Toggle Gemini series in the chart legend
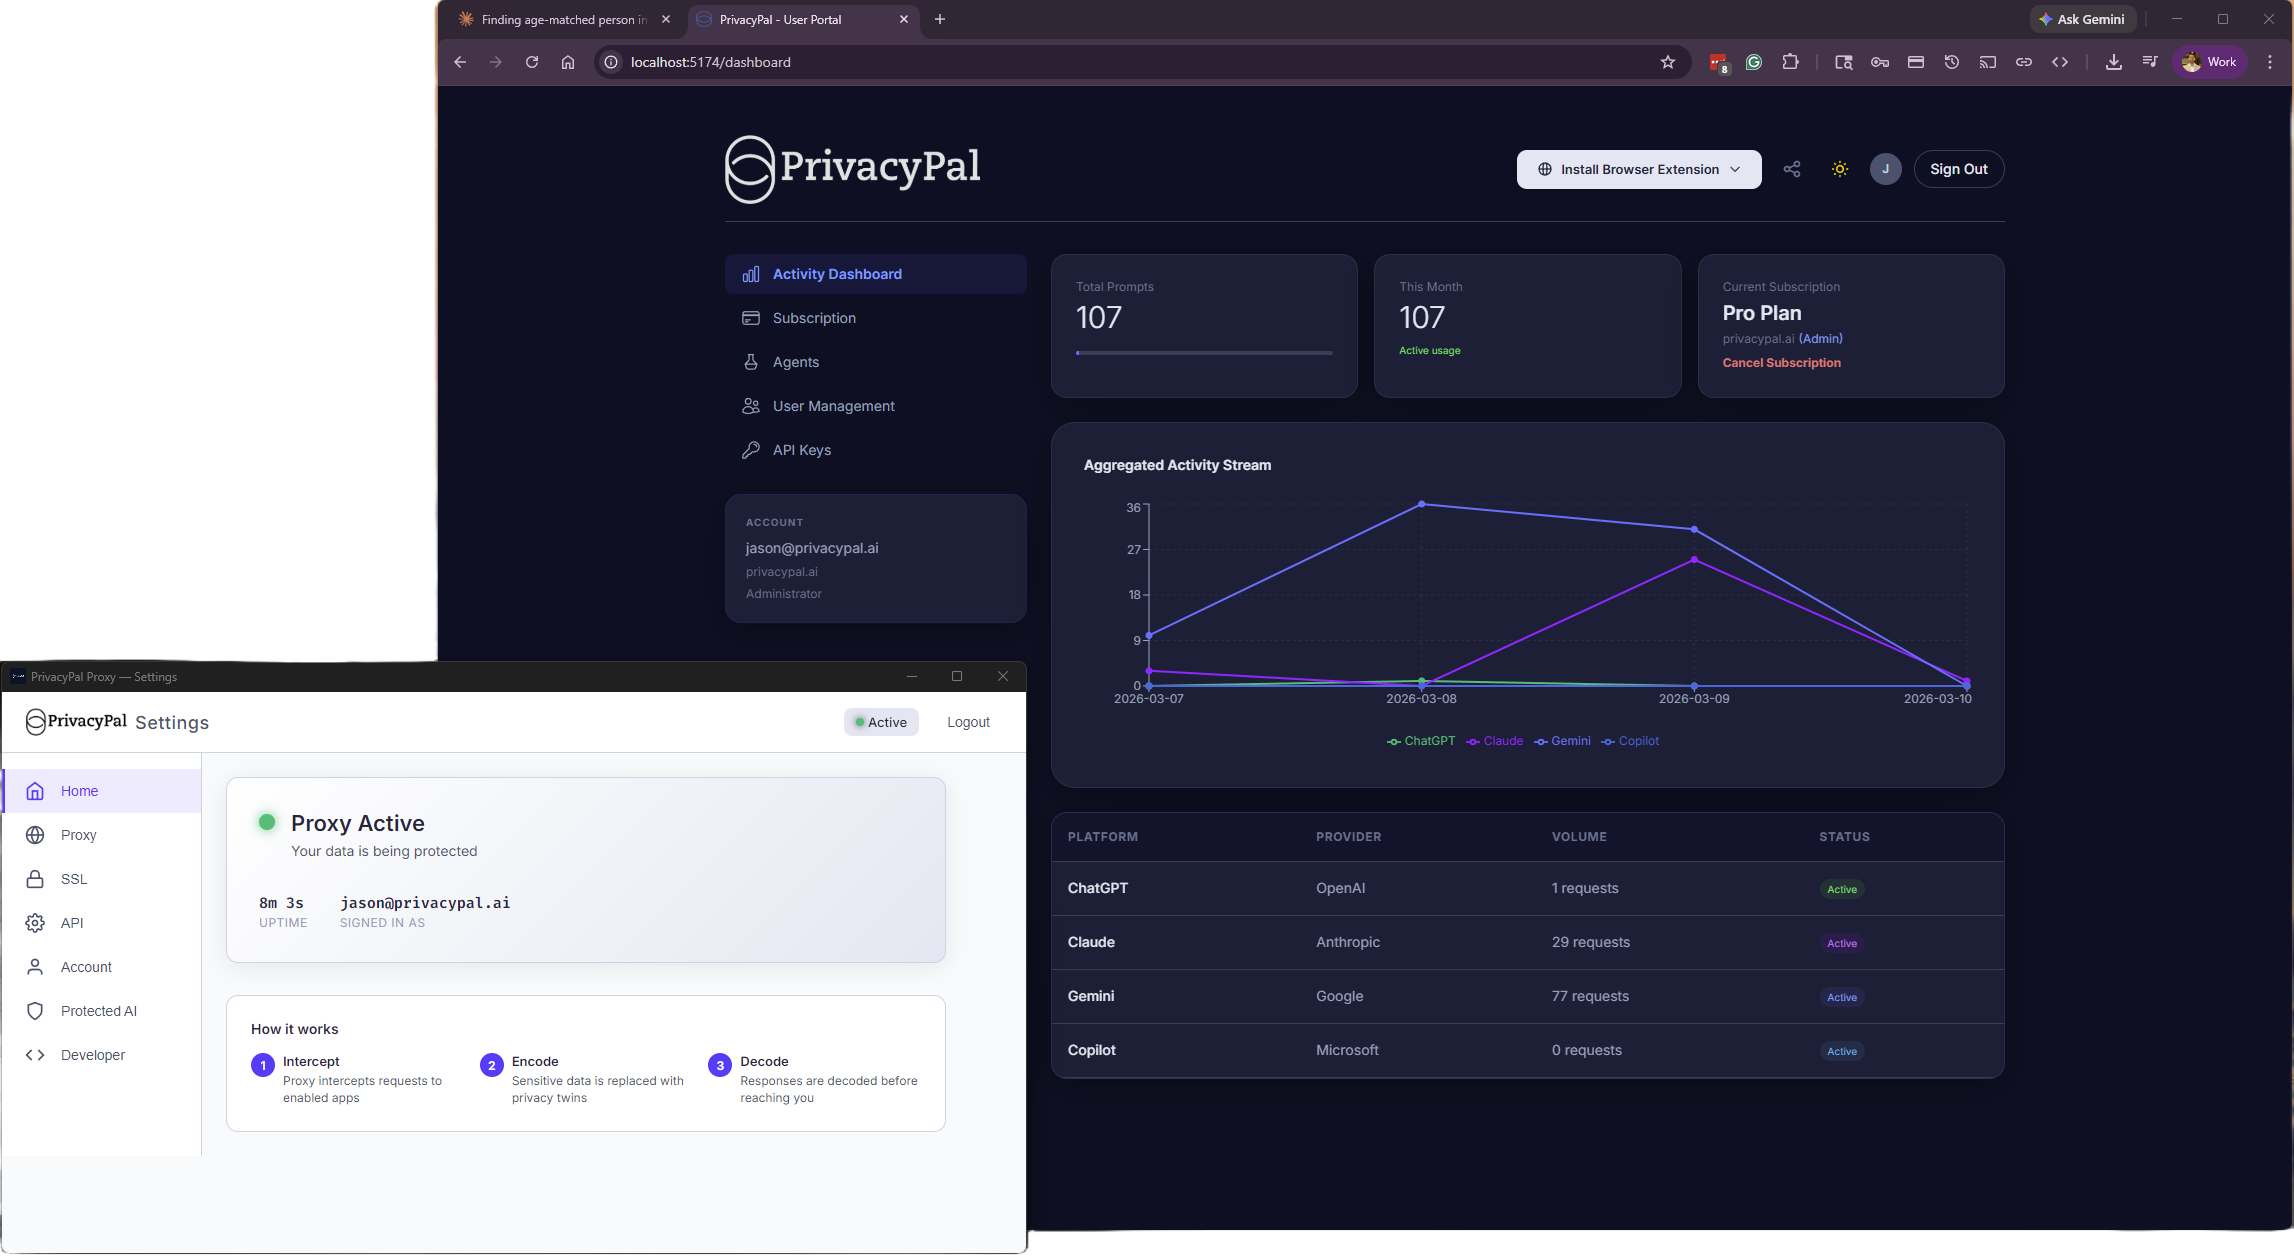The width and height of the screenshot is (2294, 1260). pyautogui.click(x=1563, y=741)
